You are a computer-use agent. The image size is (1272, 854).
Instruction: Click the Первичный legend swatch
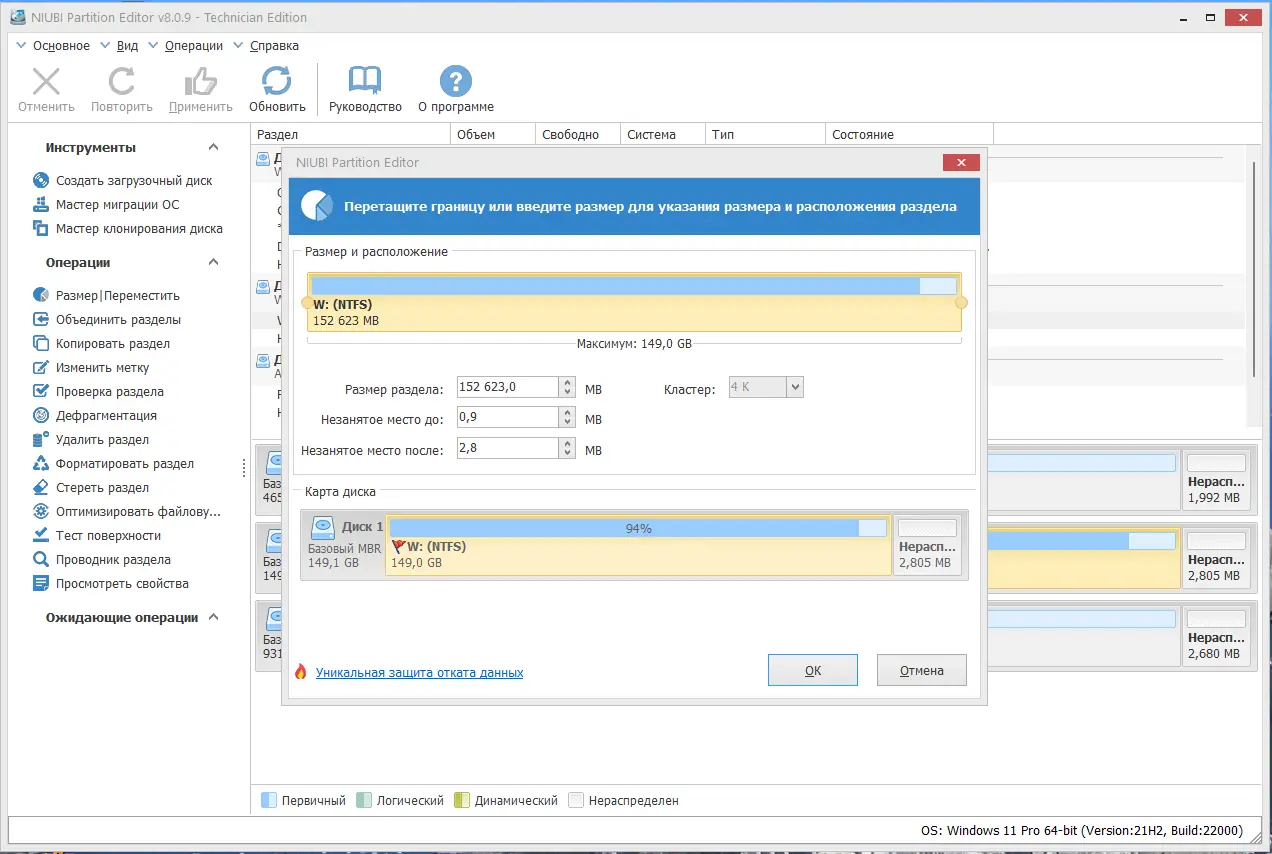[x=268, y=800]
